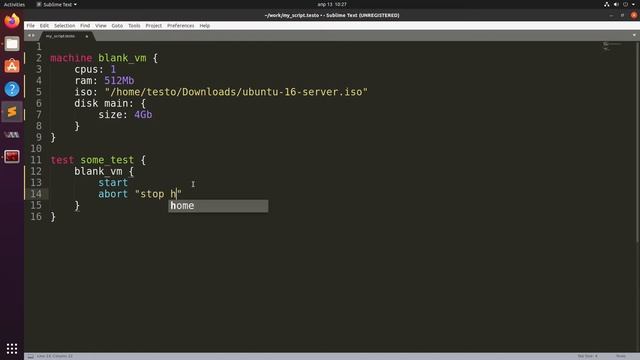Click Activities overview button
The width and height of the screenshot is (640, 360).
click(14, 4)
